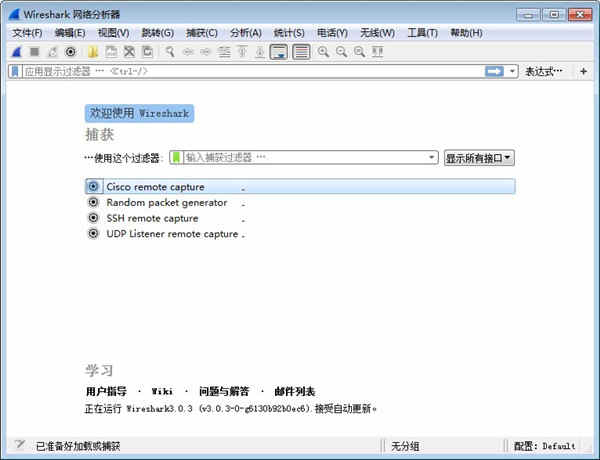Restart the current capture from toolbar
The width and height of the screenshot is (600, 460).
[52, 52]
